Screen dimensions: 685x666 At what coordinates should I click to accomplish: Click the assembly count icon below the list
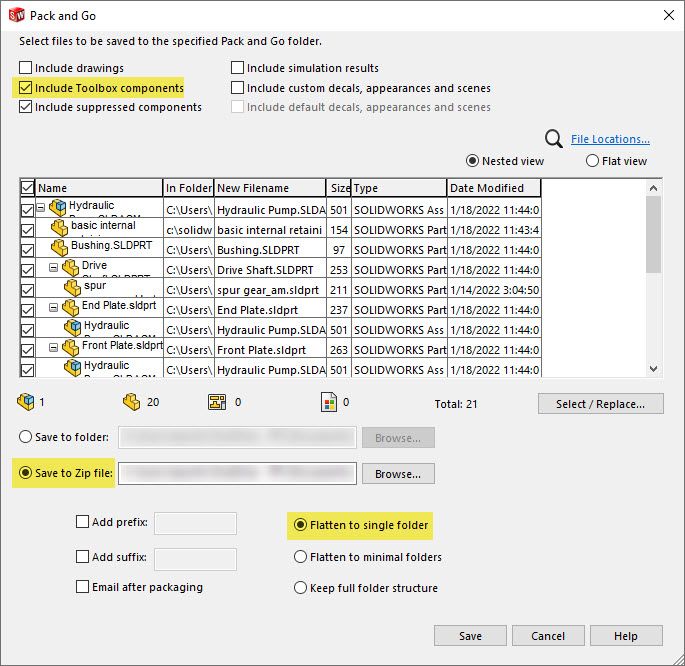(x=25, y=403)
